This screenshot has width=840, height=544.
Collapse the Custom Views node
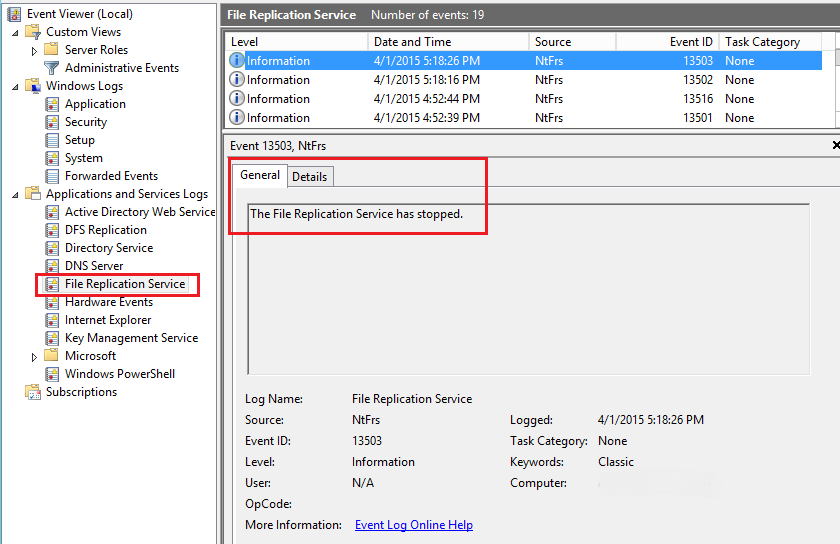16,33
